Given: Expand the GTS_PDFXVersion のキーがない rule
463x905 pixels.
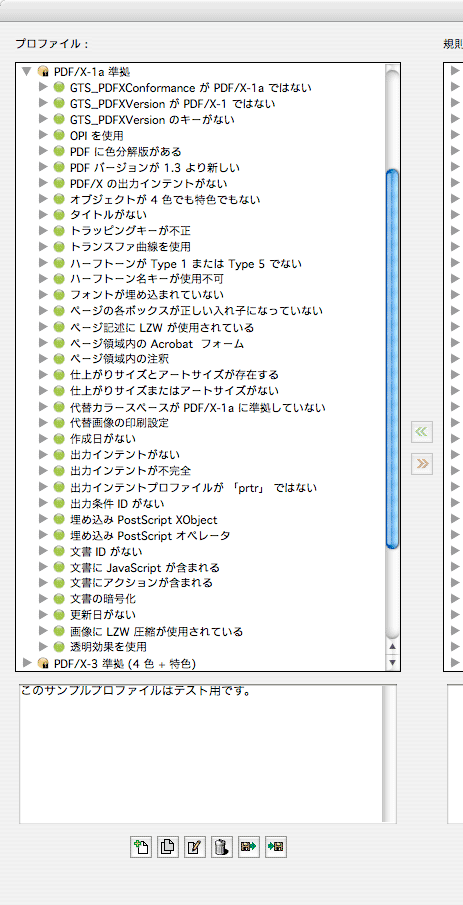Looking at the screenshot, I should (43, 120).
